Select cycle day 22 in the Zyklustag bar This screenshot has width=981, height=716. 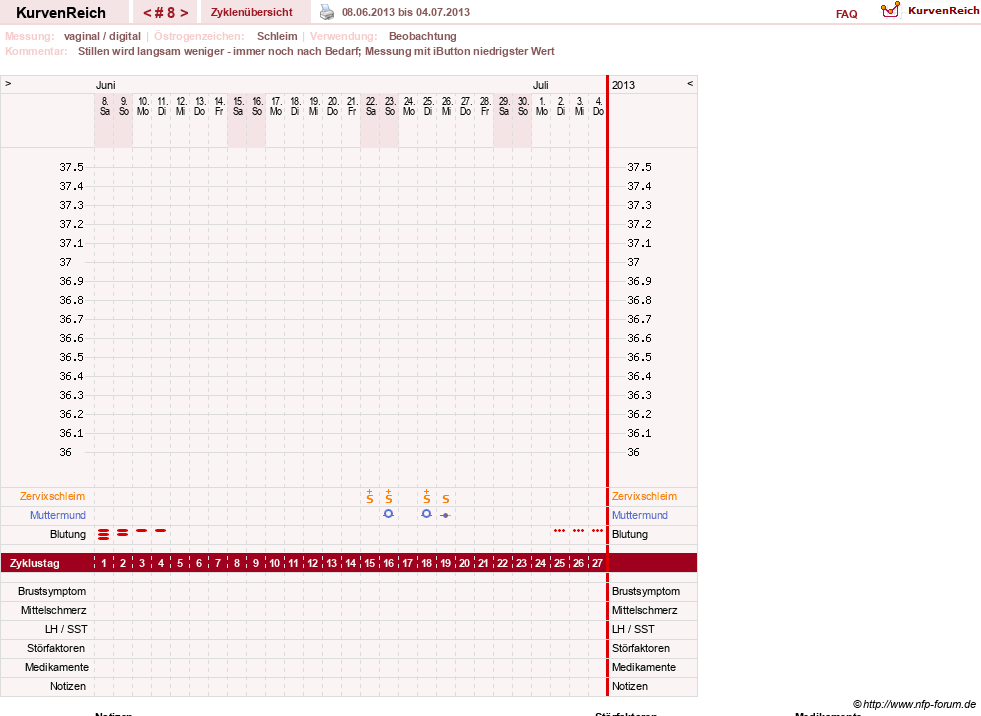click(502, 563)
